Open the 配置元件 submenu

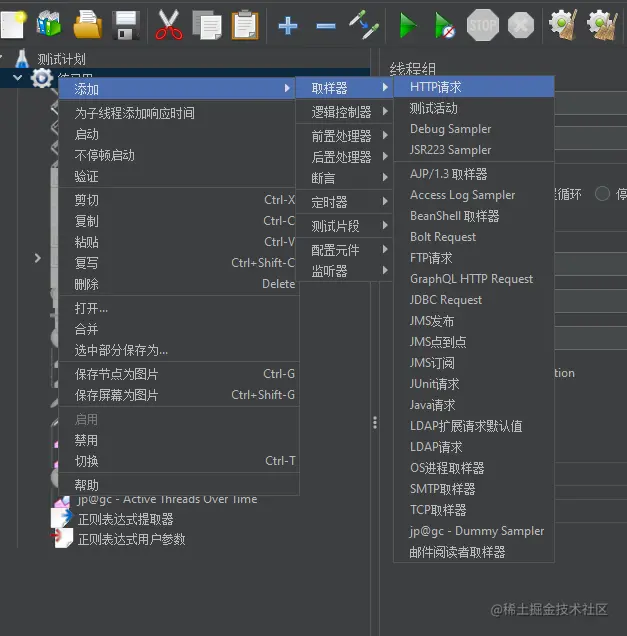(344, 249)
